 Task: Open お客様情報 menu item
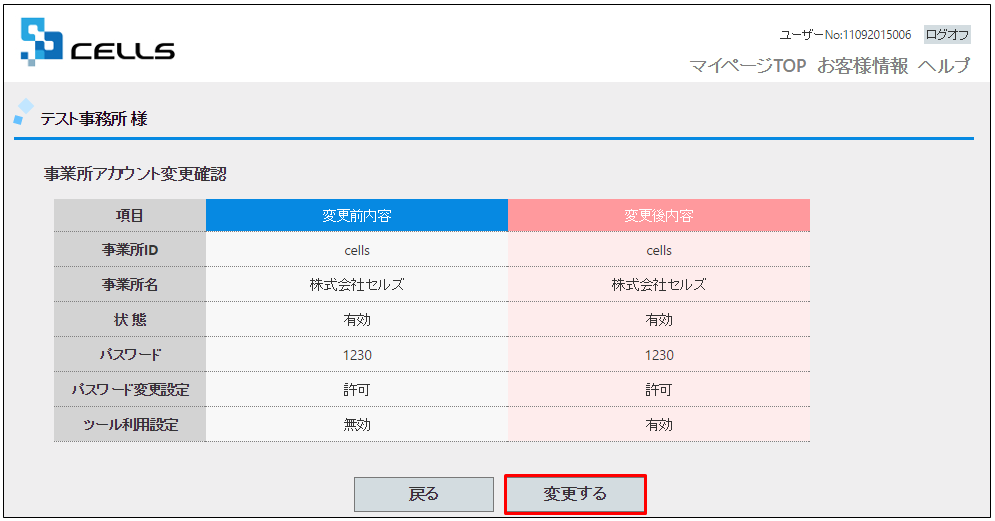click(x=862, y=65)
